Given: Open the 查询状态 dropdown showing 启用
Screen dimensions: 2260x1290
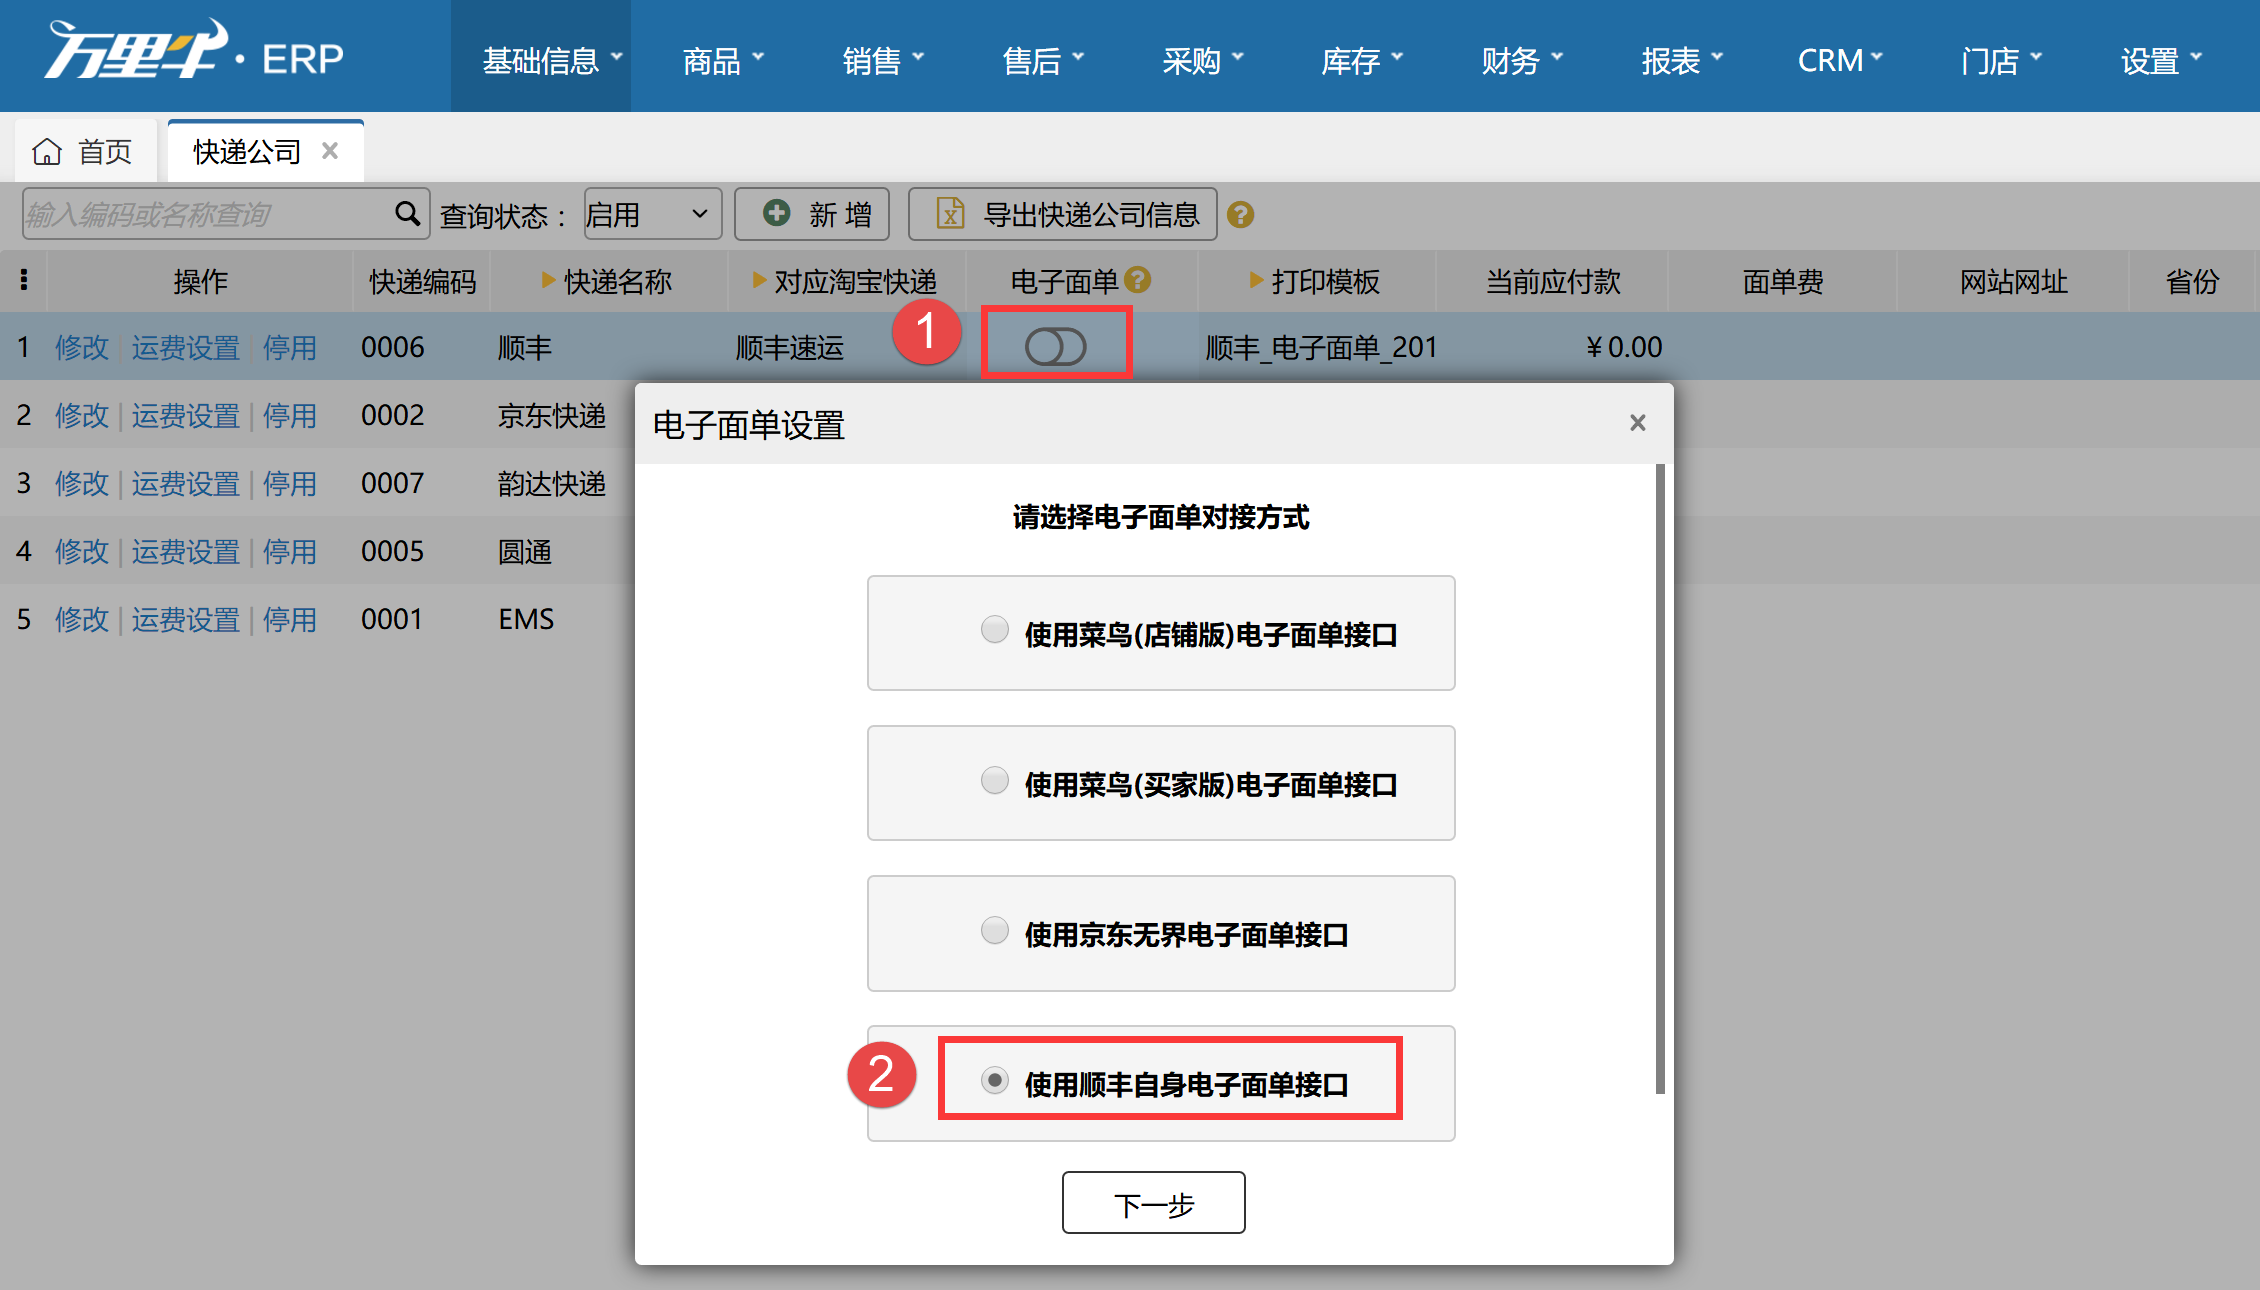Looking at the screenshot, I should 651,214.
